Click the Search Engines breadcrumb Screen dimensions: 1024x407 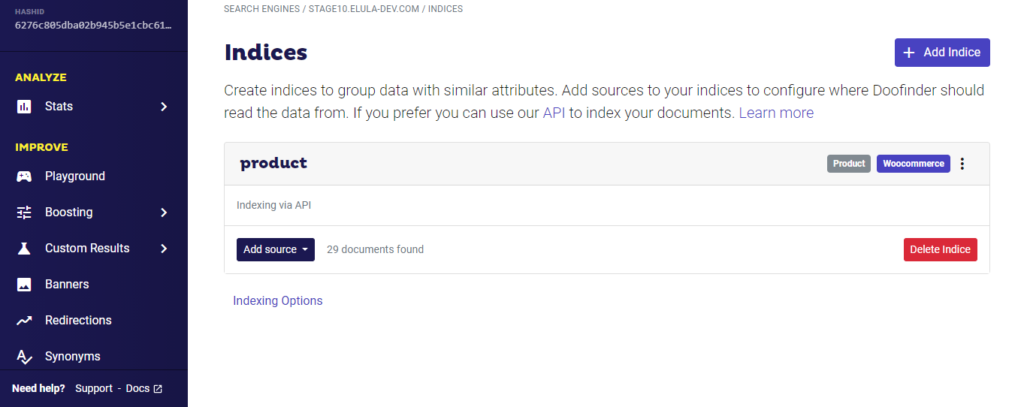pyautogui.click(x=263, y=8)
